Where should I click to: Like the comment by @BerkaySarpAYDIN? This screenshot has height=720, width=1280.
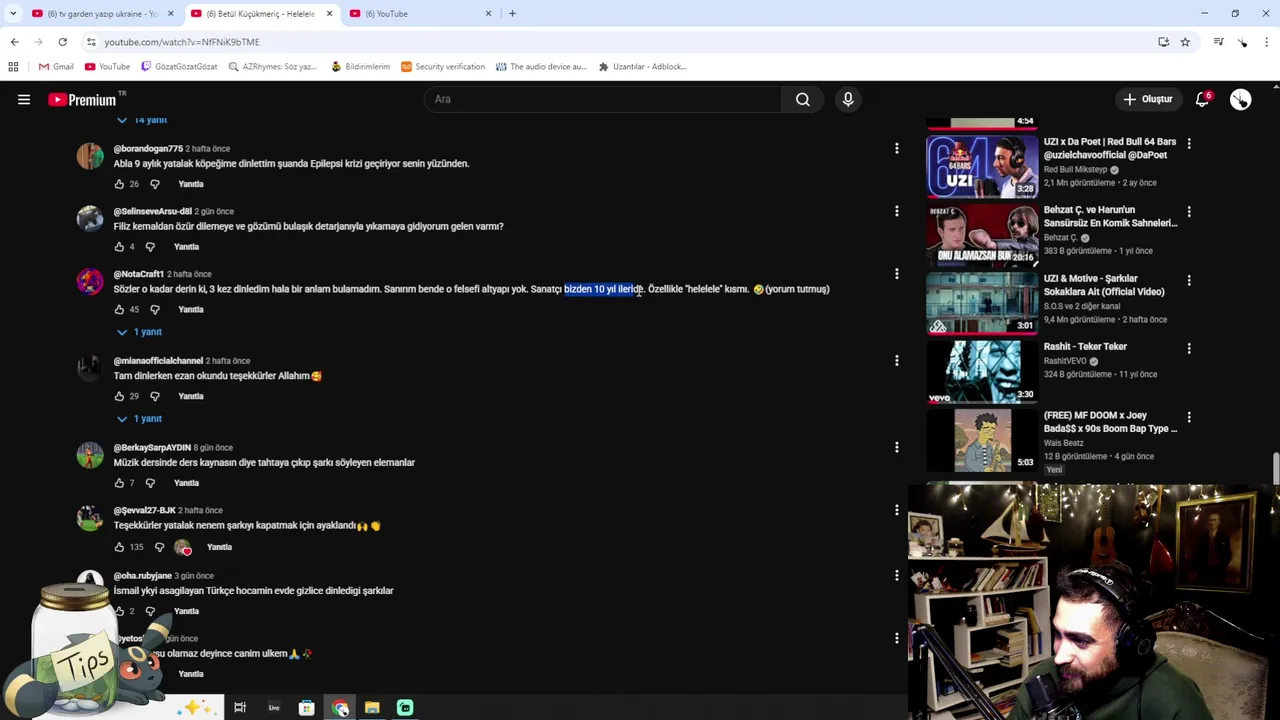click(x=119, y=483)
